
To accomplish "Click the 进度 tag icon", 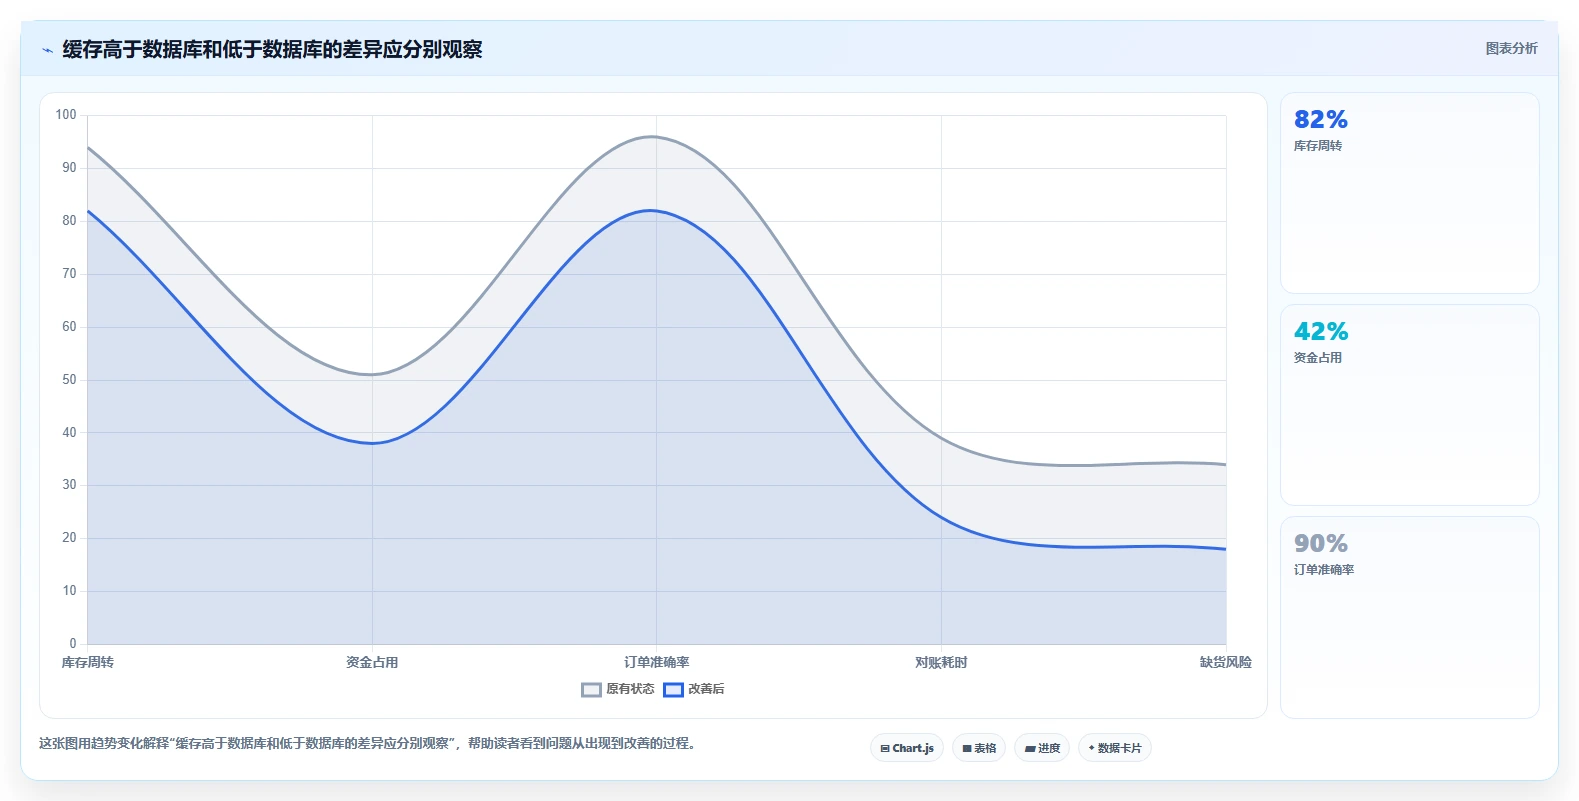I will [1030, 748].
